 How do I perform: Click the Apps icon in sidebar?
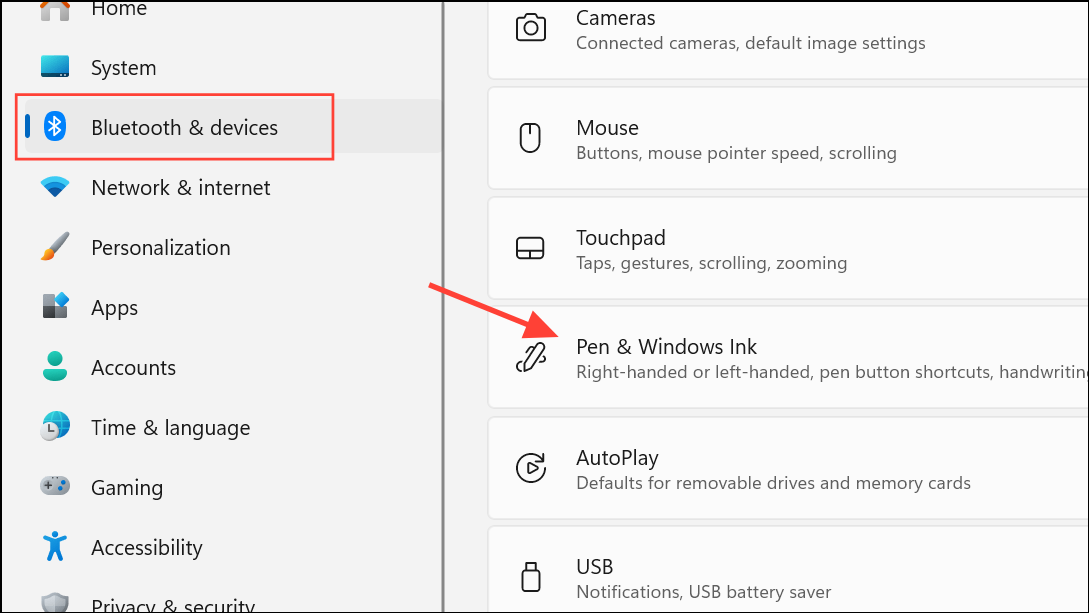[55, 306]
